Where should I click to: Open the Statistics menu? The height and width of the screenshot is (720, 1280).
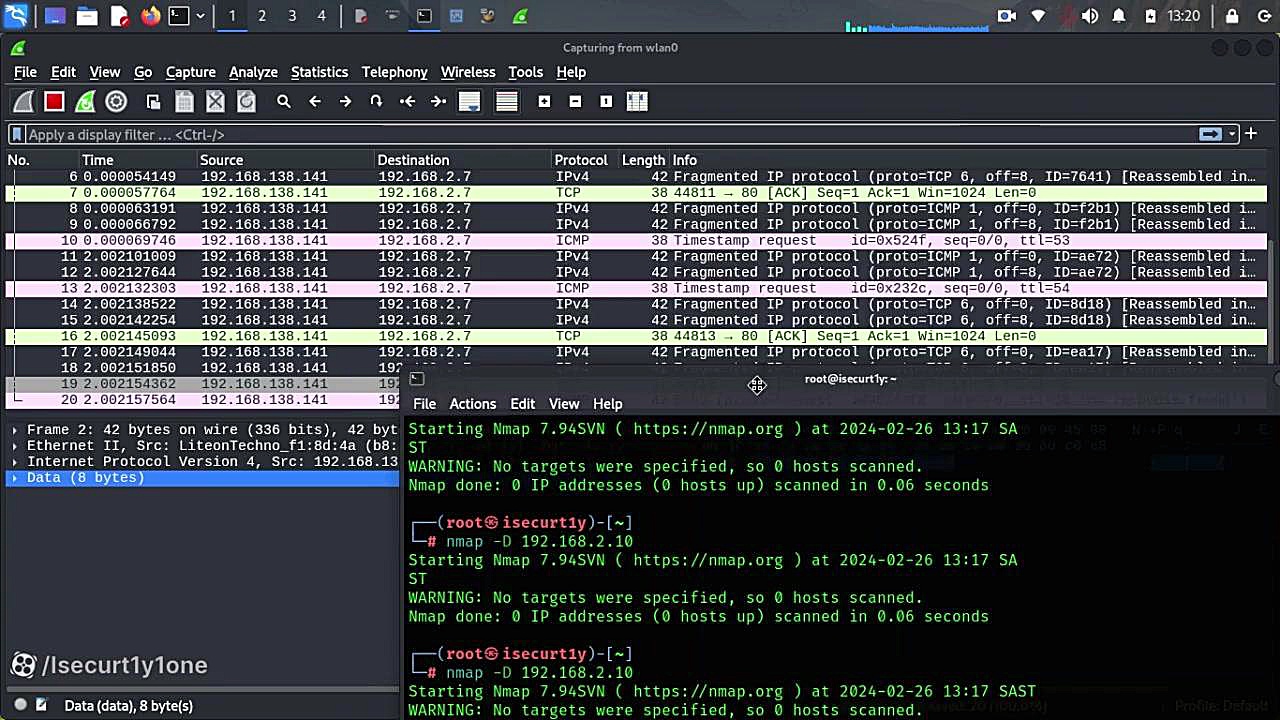319,71
